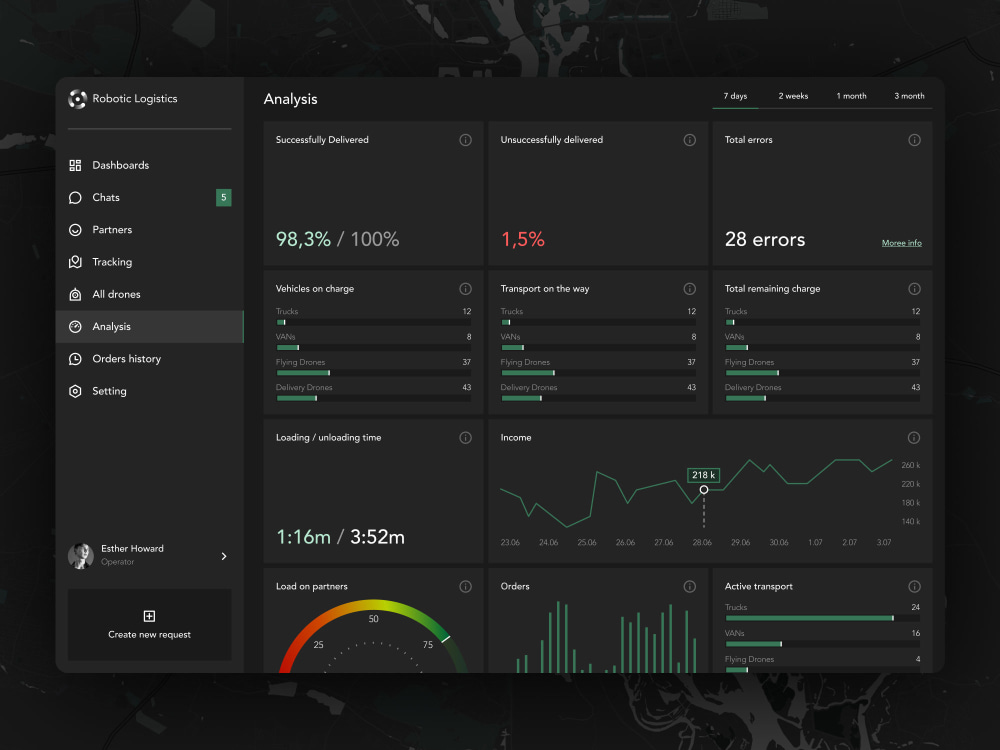This screenshot has height=750, width=1000.
Task: Open info for Total remaining charge
Action: 915,289
